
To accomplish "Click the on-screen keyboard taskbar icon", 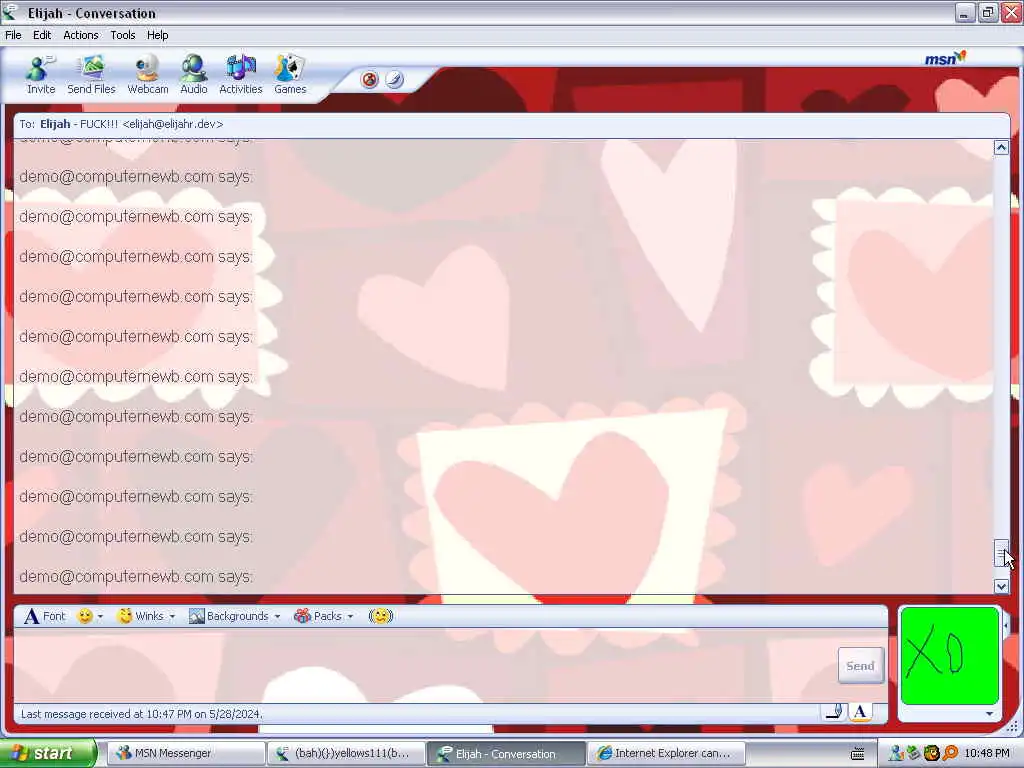I will click(857, 754).
